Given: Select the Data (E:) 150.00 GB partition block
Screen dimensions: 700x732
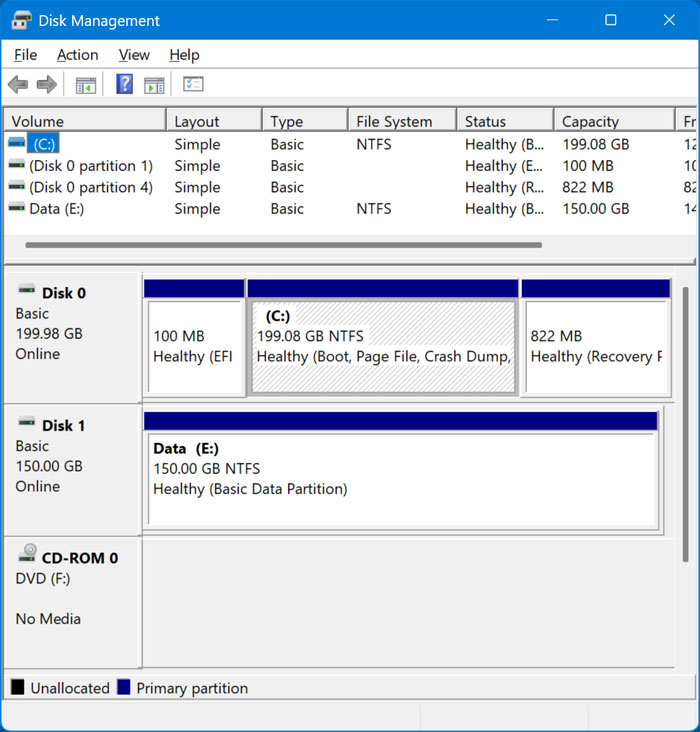Looking at the screenshot, I should [401, 471].
